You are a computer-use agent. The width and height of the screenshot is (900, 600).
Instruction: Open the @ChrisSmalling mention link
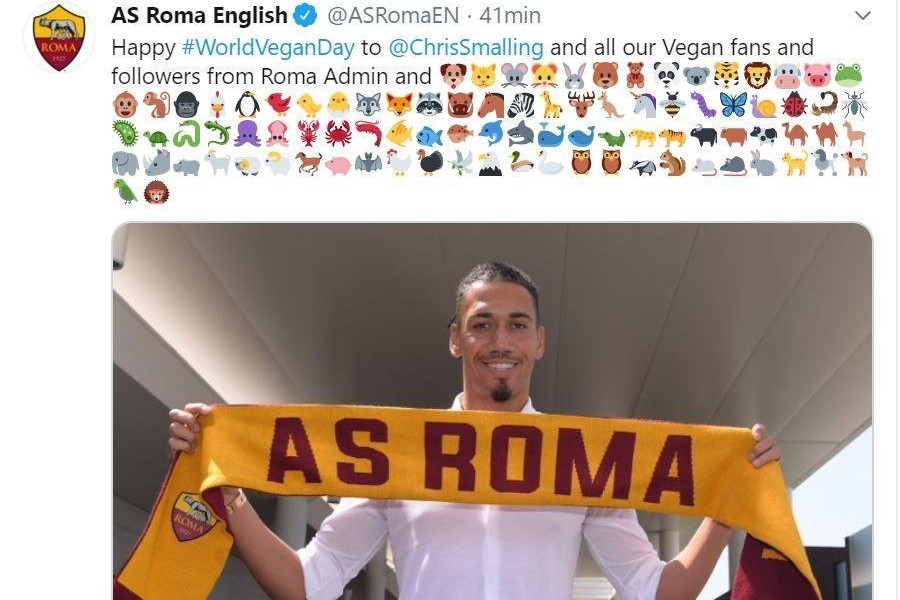point(465,48)
